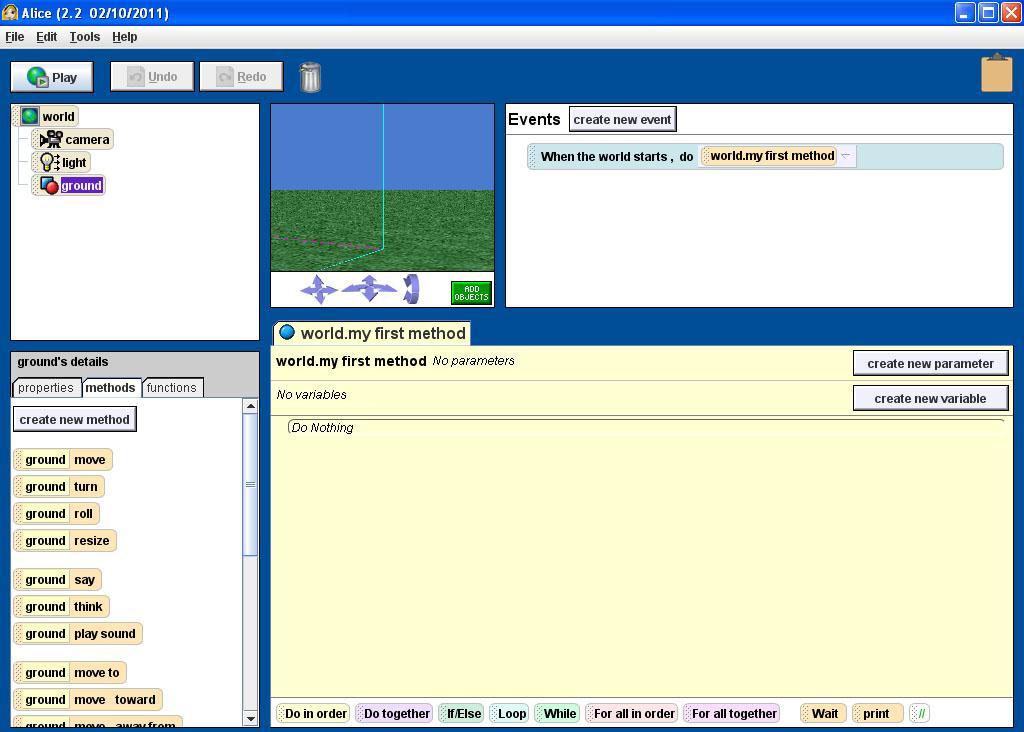1024x732 pixels.
Task: Click the camera move four-arrow control
Action: point(319,289)
